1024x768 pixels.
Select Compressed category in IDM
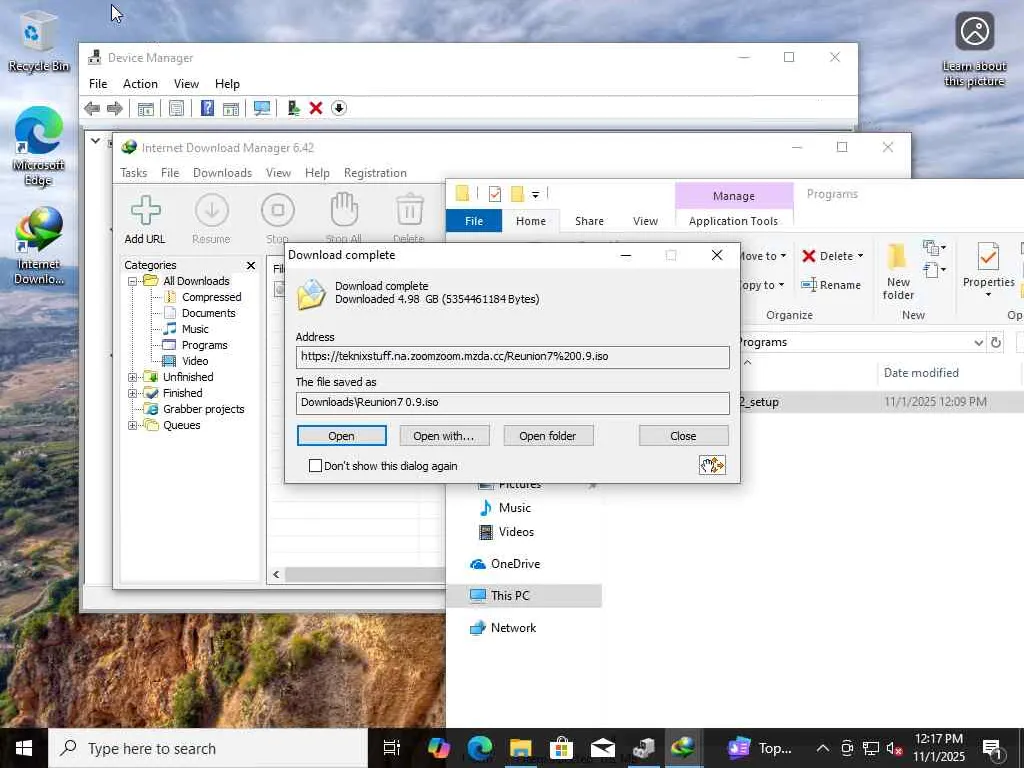point(211,297)
